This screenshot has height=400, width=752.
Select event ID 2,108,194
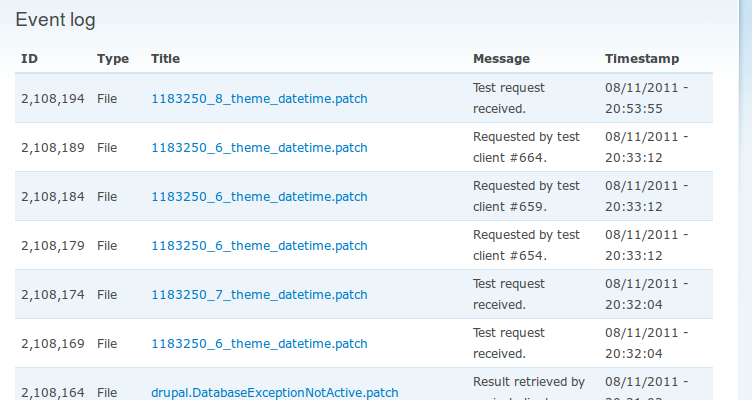[53, 99]
